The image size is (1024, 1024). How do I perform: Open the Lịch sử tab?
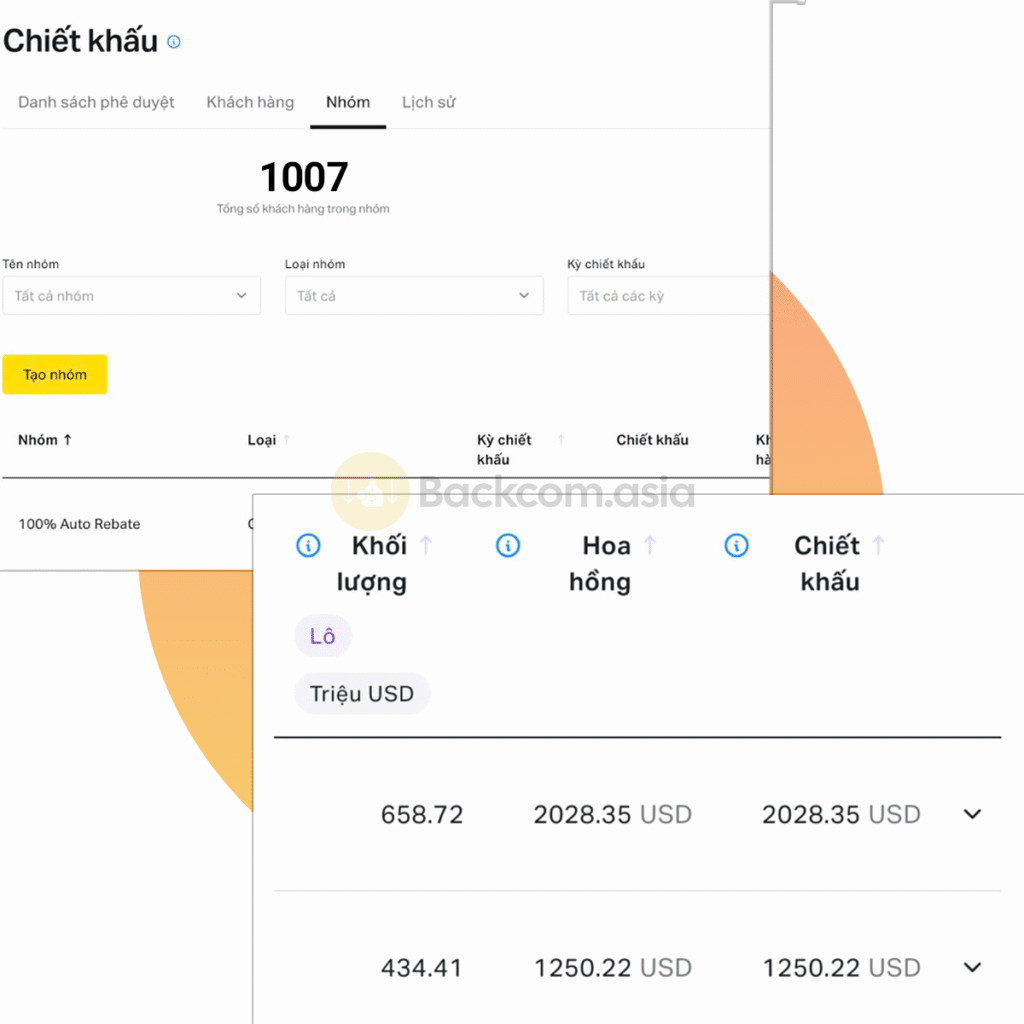point(428,102)
